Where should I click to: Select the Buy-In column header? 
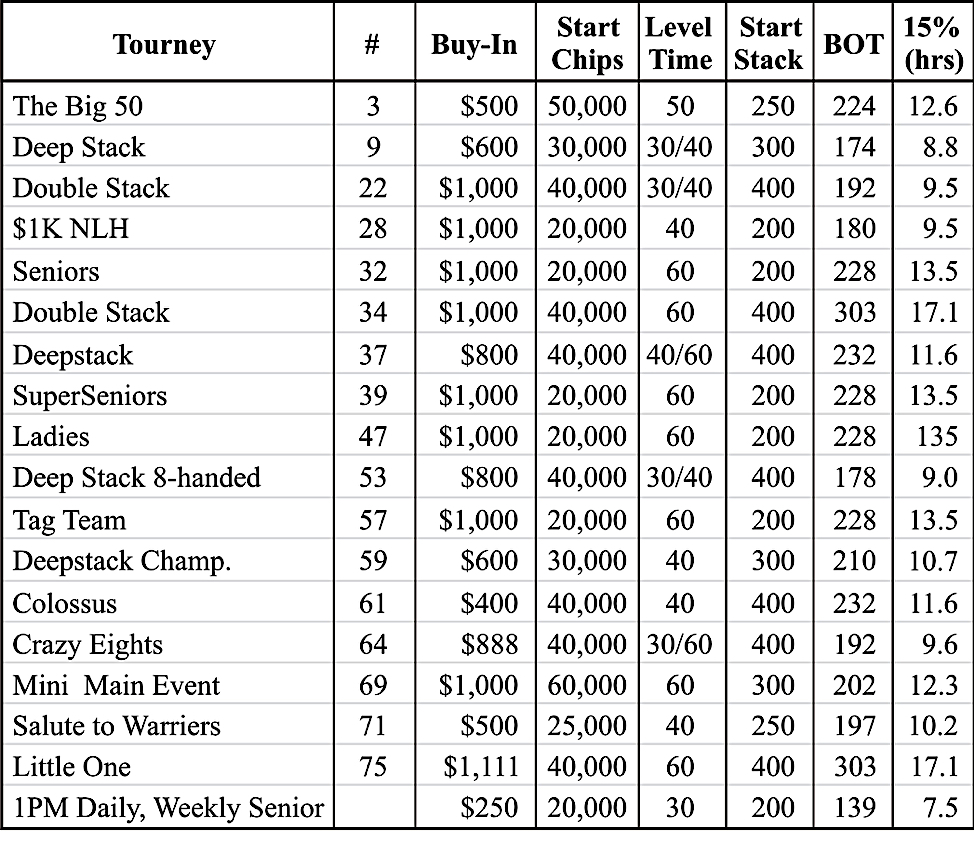pyautogui.click(x=474, y=45)
